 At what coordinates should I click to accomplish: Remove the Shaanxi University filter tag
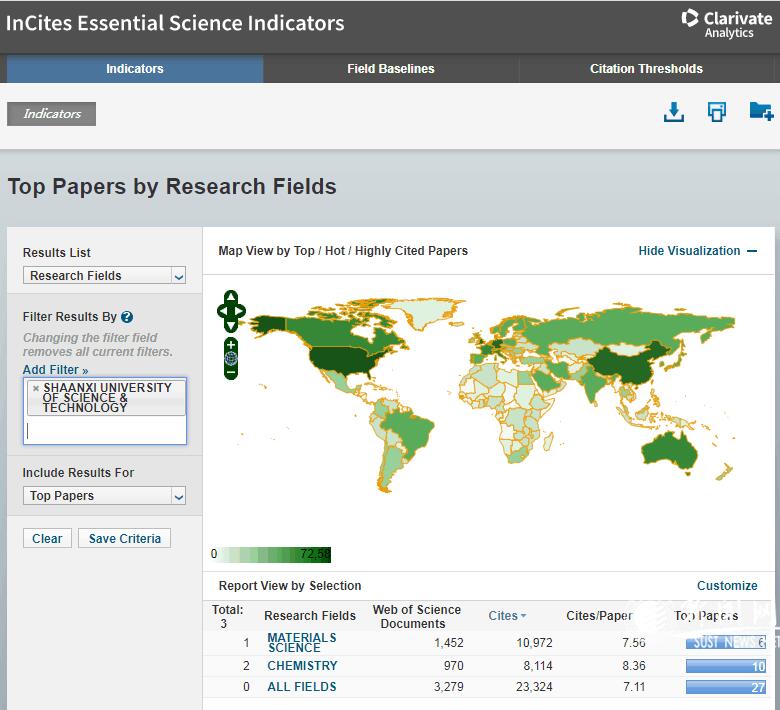36,388
